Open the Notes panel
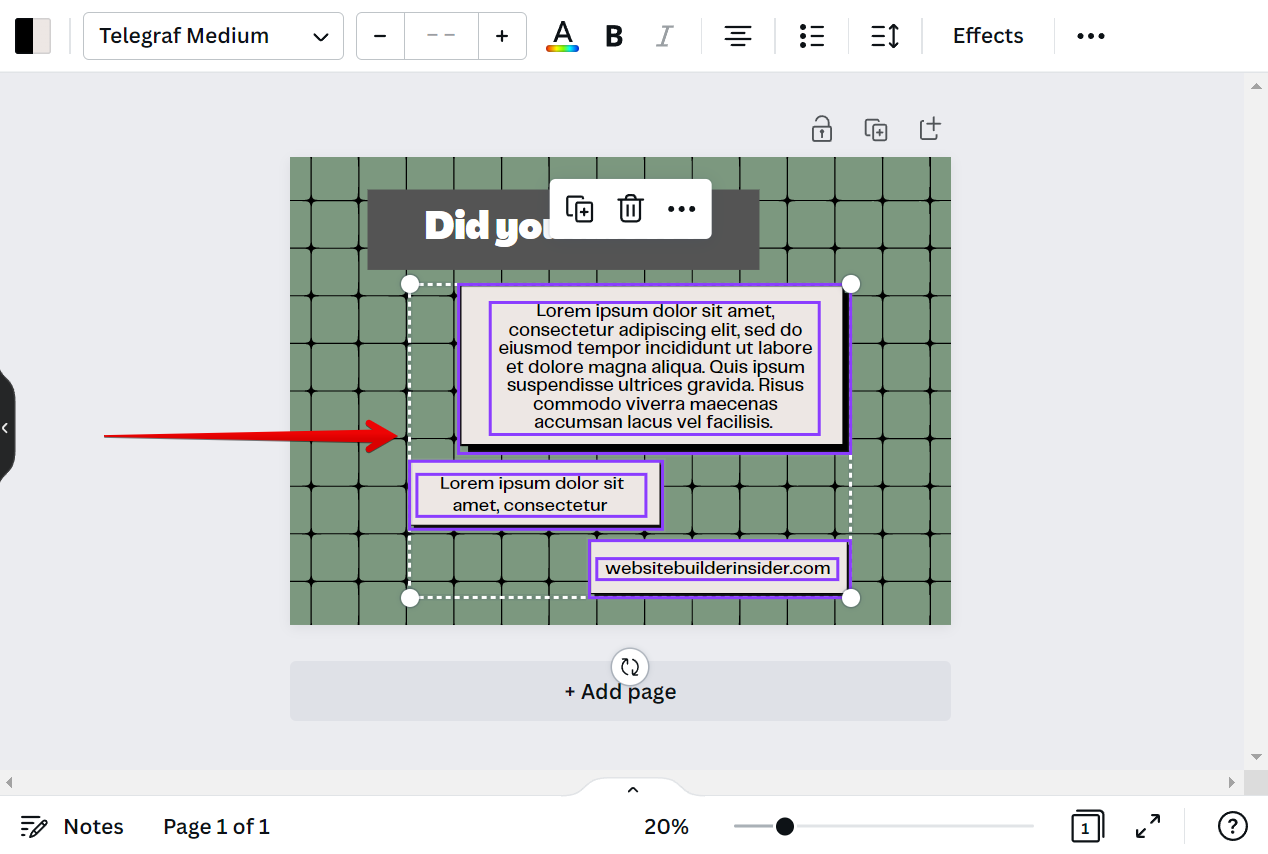1268x854 pixels. [x=72, y=826]
